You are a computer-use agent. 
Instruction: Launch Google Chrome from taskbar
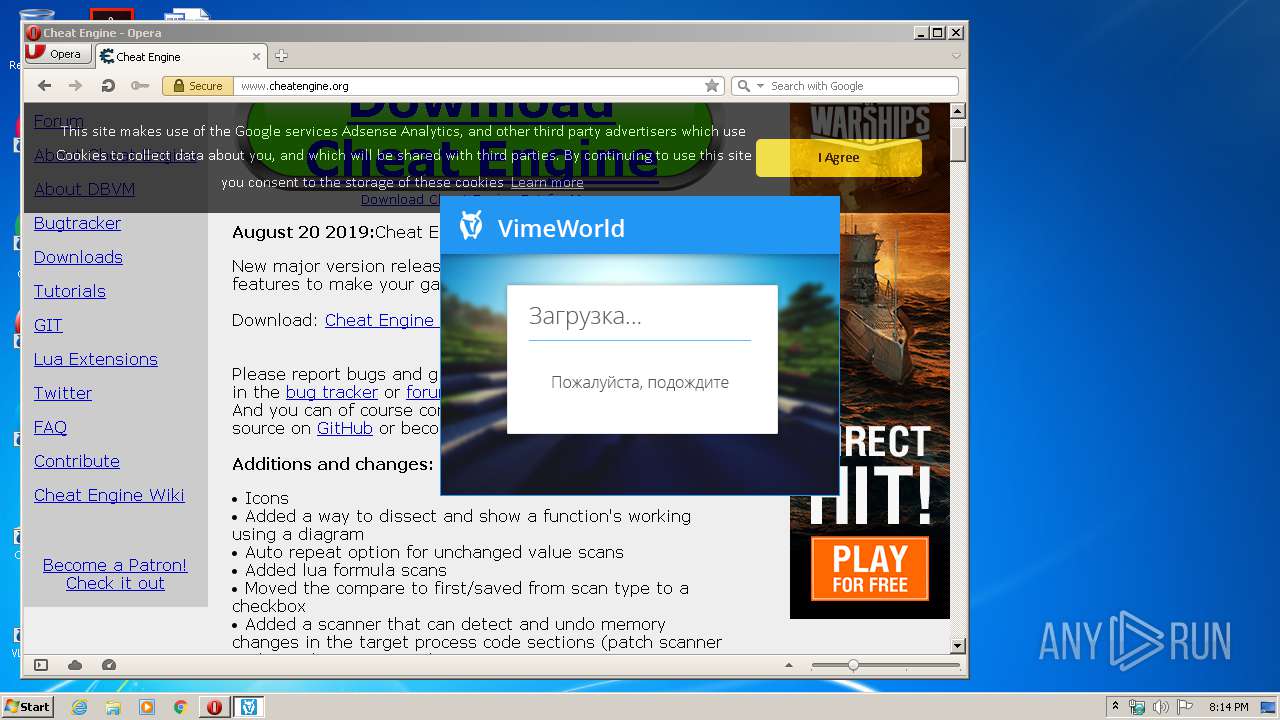tap(180, 707)
